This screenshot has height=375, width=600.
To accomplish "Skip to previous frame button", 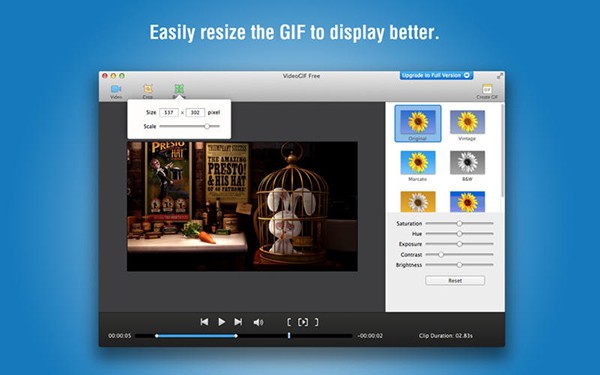I will pos(204,322).
